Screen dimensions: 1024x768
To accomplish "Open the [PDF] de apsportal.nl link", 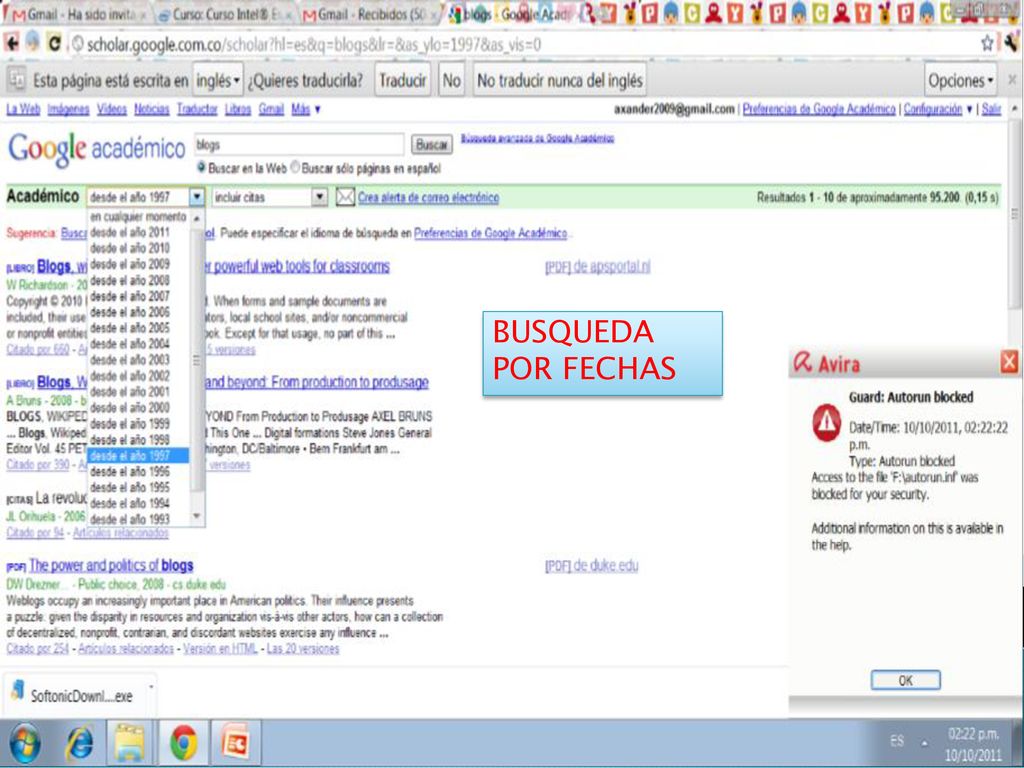I will click(x=598, y=266).
